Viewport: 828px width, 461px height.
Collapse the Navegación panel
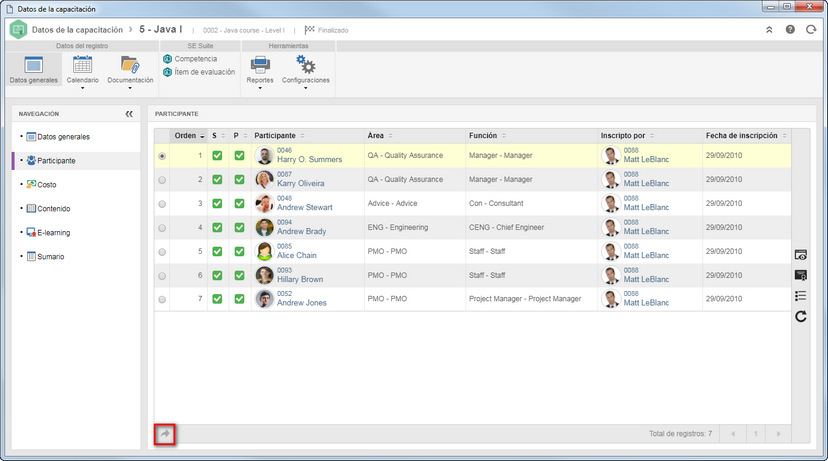[129, 114]
